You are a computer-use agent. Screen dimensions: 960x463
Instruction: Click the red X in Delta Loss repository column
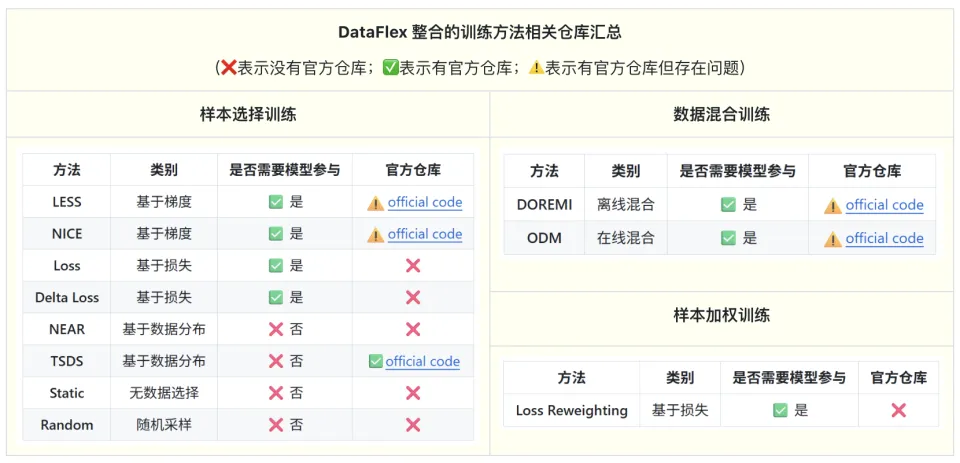(413, 298)
